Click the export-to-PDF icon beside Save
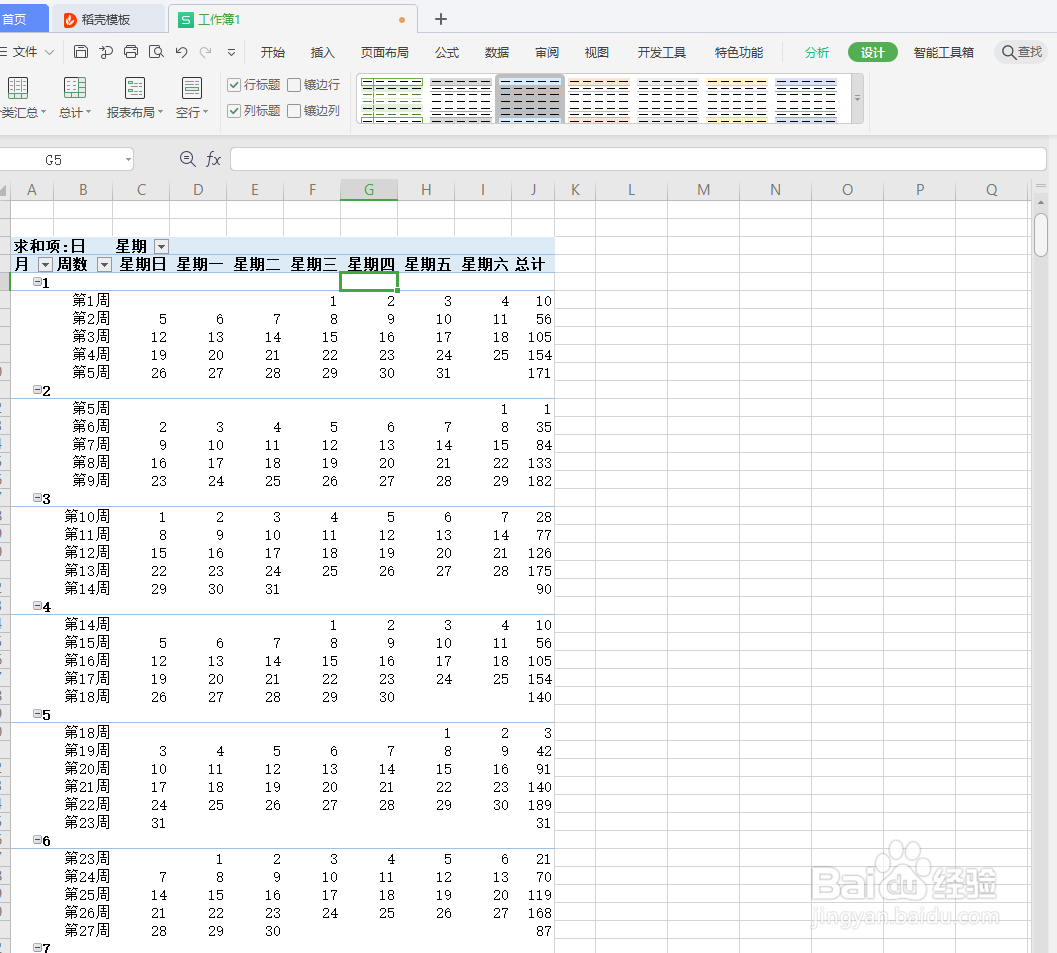The height and width of the screenshot is (953, 1057). pos(106,52)
